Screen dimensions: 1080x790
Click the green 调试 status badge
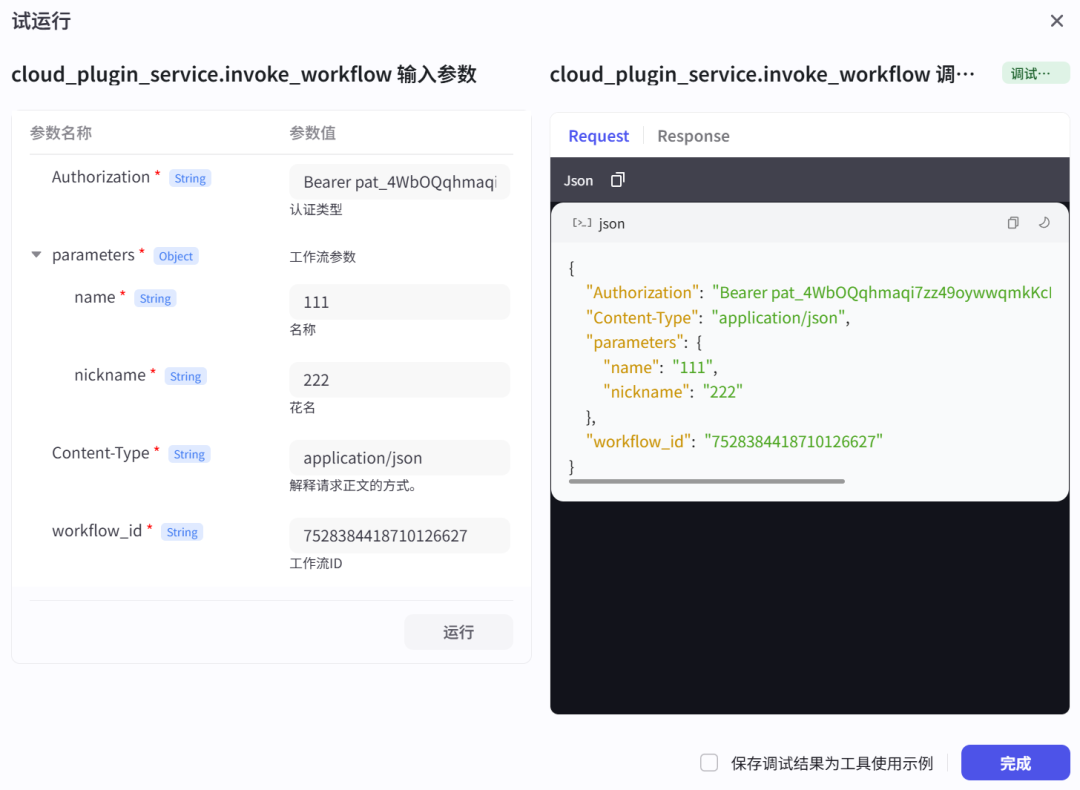1035,74
